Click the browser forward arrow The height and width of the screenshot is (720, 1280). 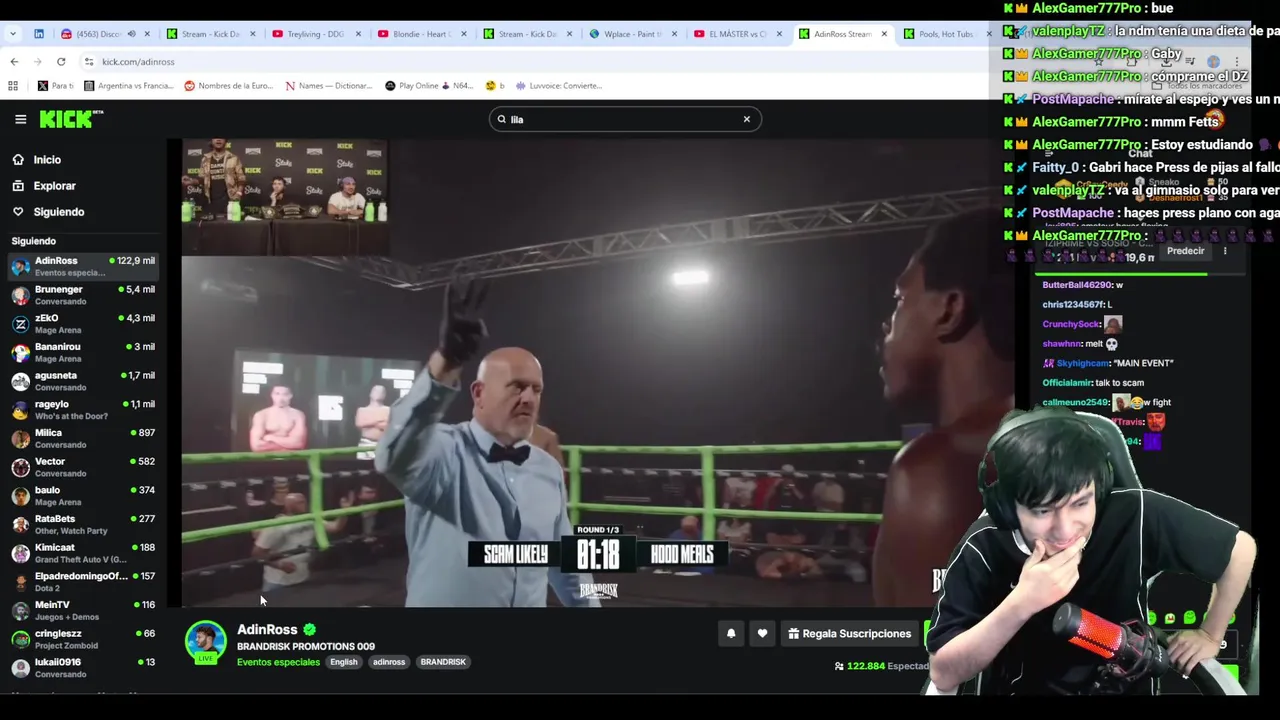tap(37, 62)
